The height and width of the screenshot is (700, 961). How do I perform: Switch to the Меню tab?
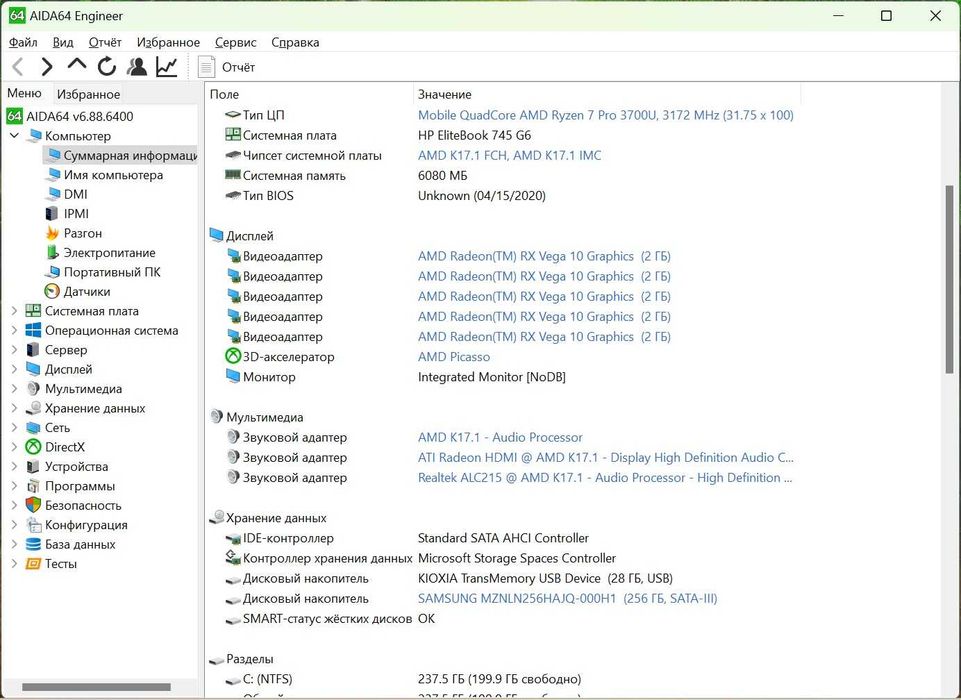tap(25, 93)
